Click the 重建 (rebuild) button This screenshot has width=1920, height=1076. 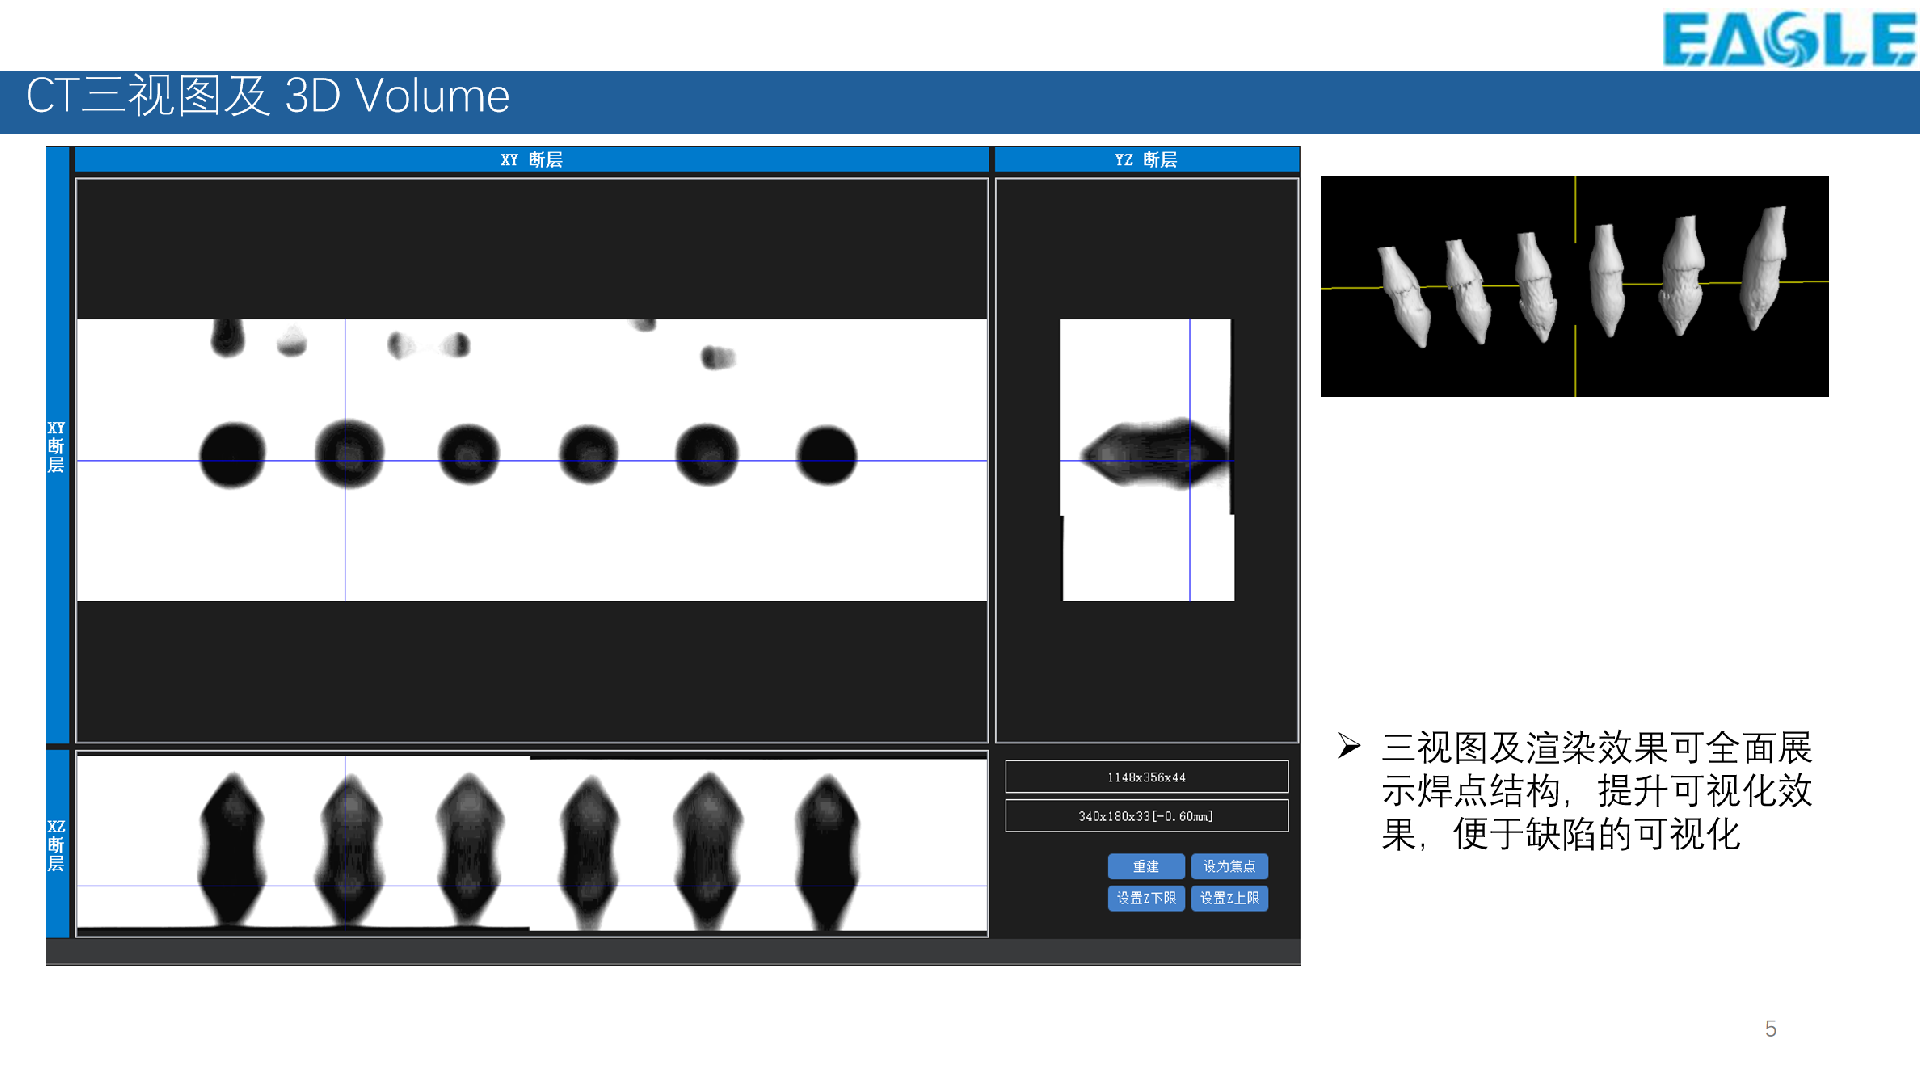pyautogui.click(x=1145, y=866)
